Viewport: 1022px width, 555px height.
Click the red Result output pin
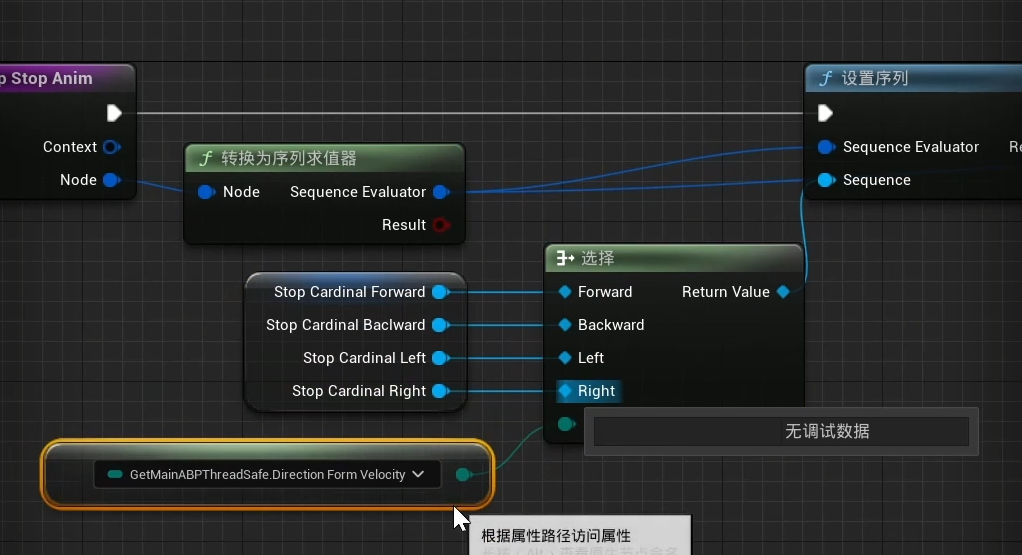(x=441, y=225)
